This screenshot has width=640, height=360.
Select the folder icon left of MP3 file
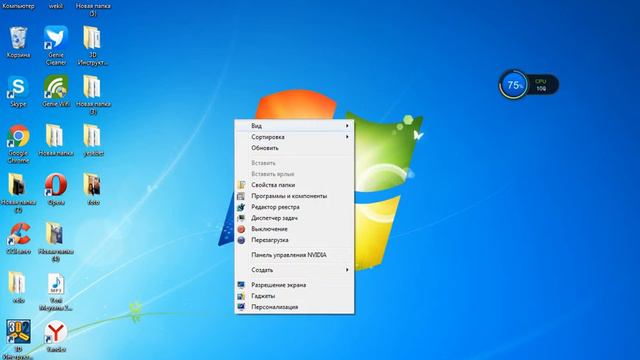coord(18,283)
